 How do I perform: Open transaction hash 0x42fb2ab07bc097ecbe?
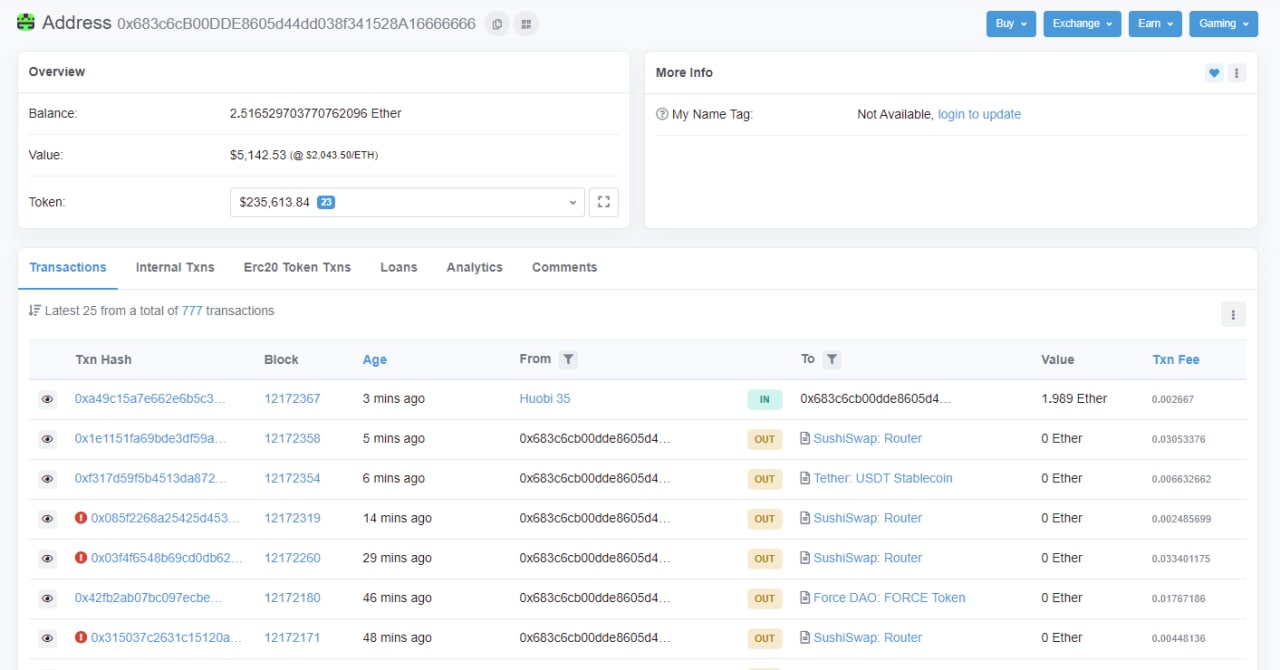[x=148, y=598]
